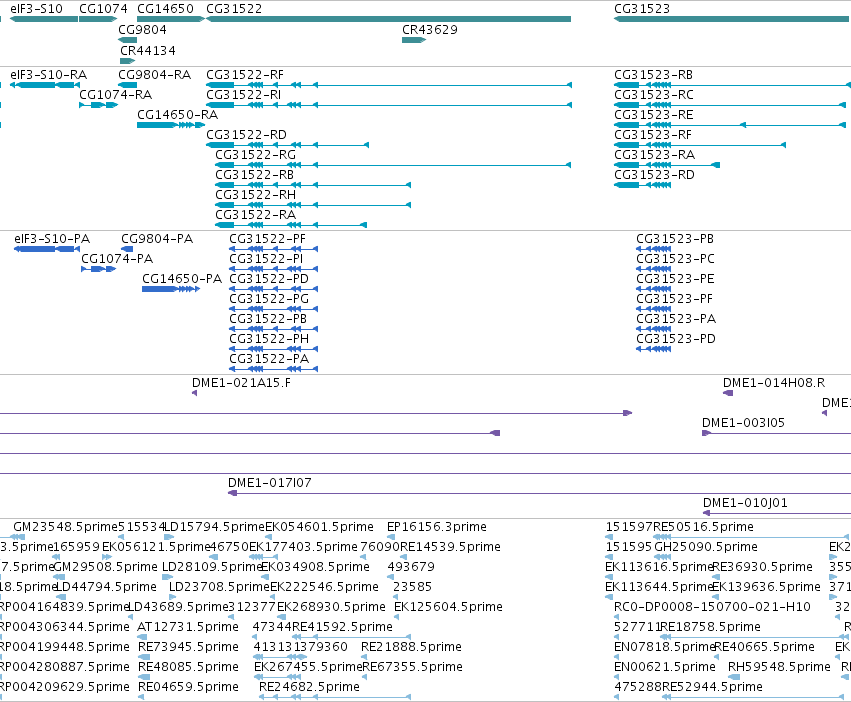Viewport: 851px width, 702px height.
Task: Click protein CG31522-PF
Action: pos(274,249)
